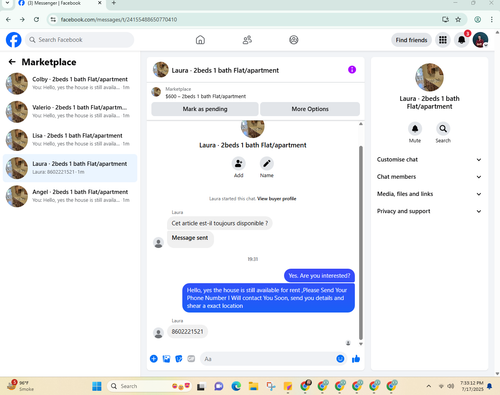The image size is (500, 395).
Task: Open Microsoft Edge from the taskbar
Action: 236,386
